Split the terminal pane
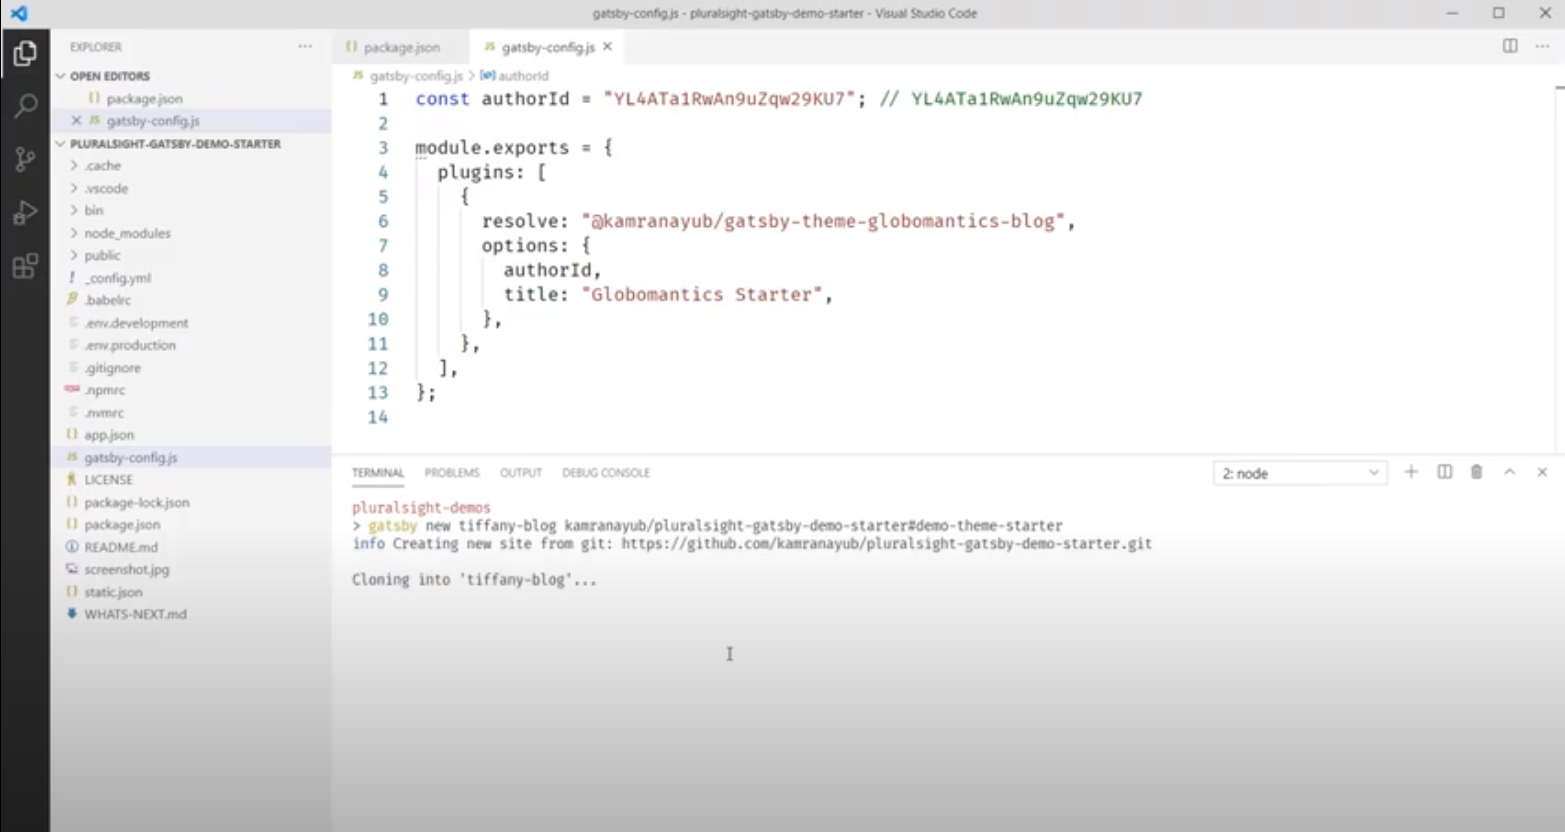1565x832 pixels. click(1444, 472)
